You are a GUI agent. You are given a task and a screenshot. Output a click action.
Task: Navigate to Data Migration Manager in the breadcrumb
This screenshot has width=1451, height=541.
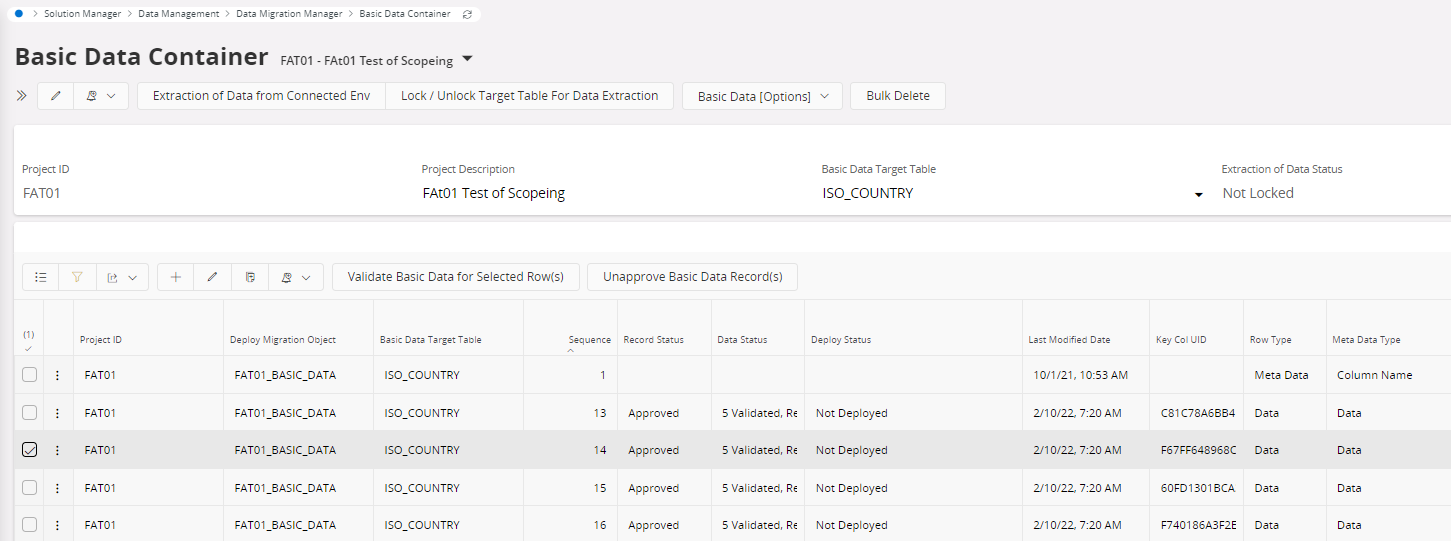tap(289, 14)
